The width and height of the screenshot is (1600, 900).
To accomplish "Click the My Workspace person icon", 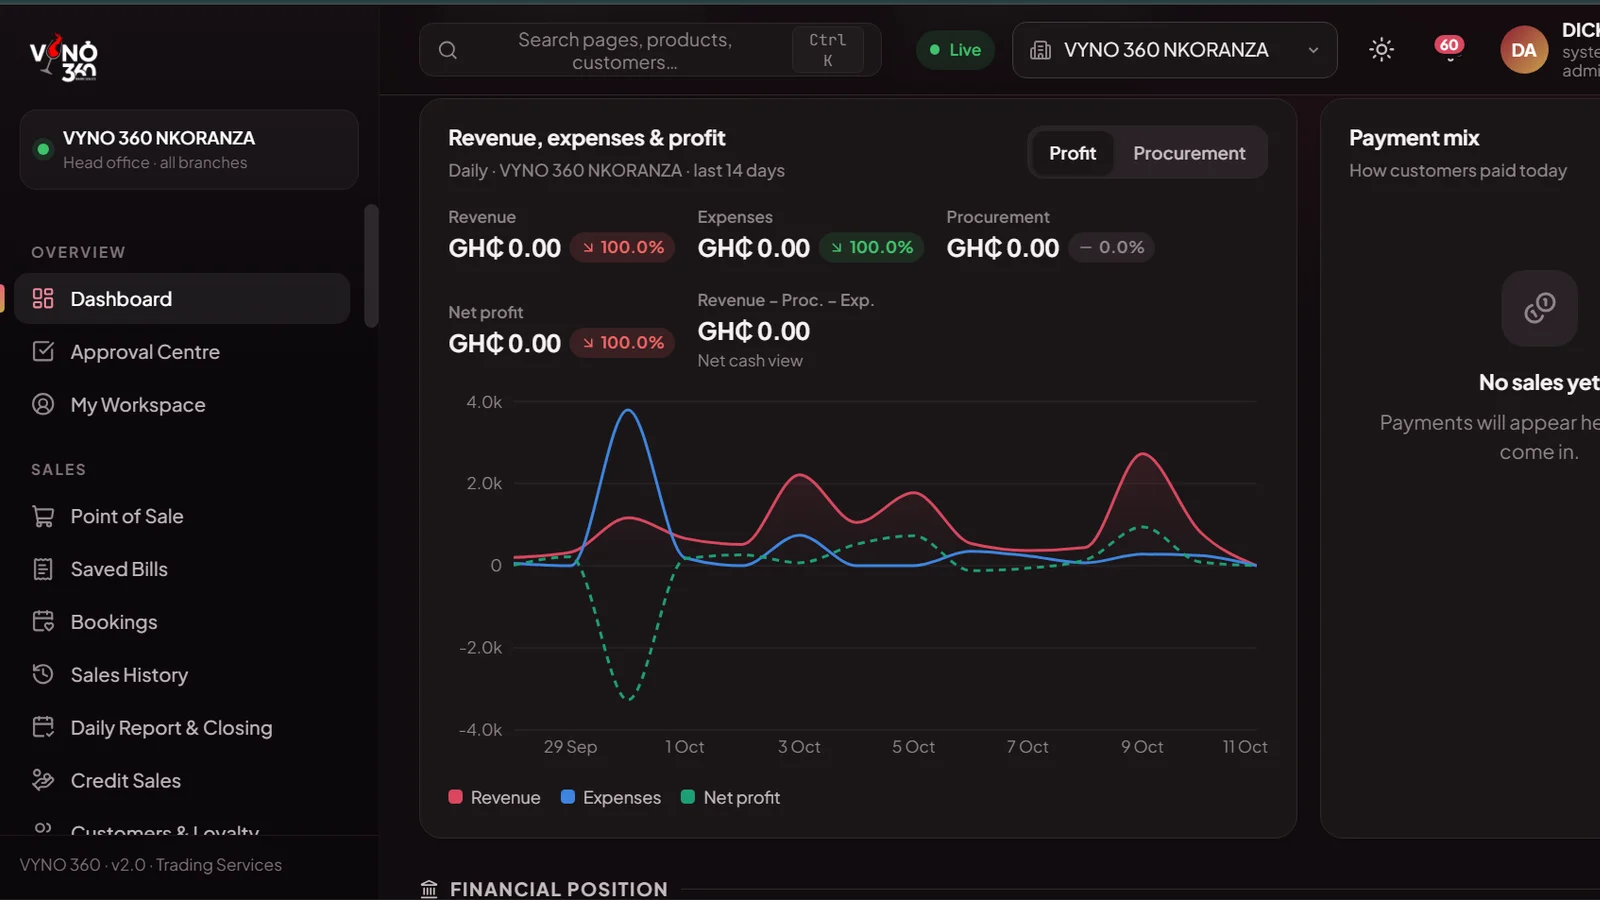I will (43, 404).
